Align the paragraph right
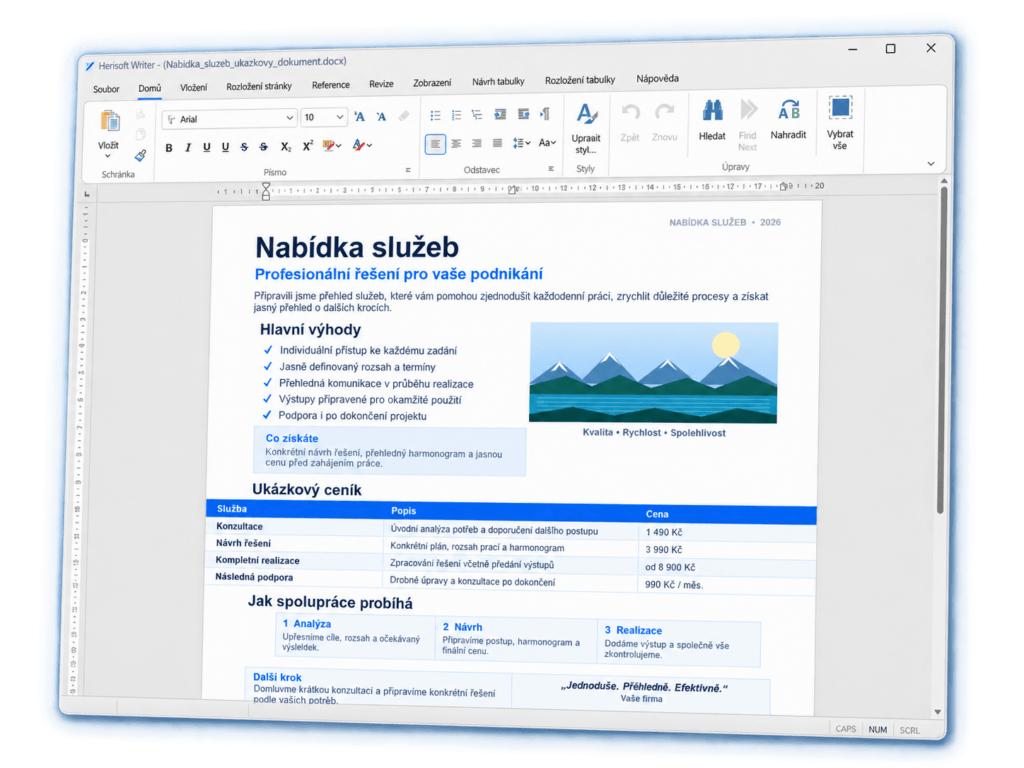 477,143
